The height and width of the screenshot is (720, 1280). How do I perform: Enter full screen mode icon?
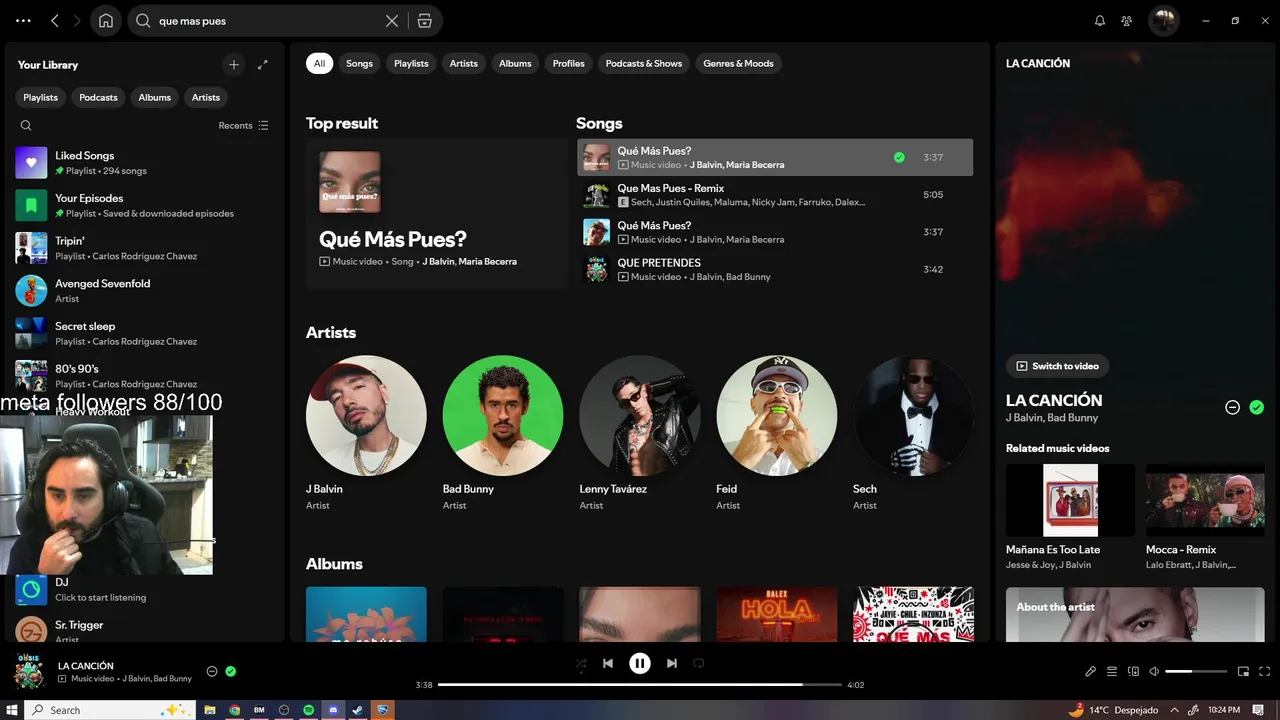(1264, 672)
